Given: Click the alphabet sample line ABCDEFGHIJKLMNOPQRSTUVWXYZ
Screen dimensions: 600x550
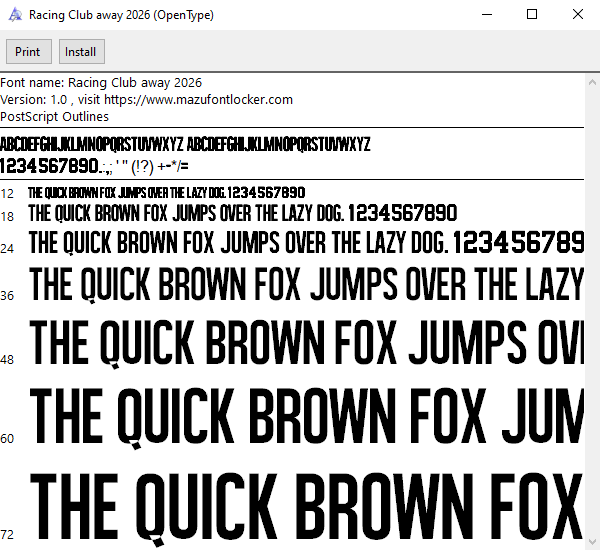Looking at the screenshot, I should (x=185, y=144).
